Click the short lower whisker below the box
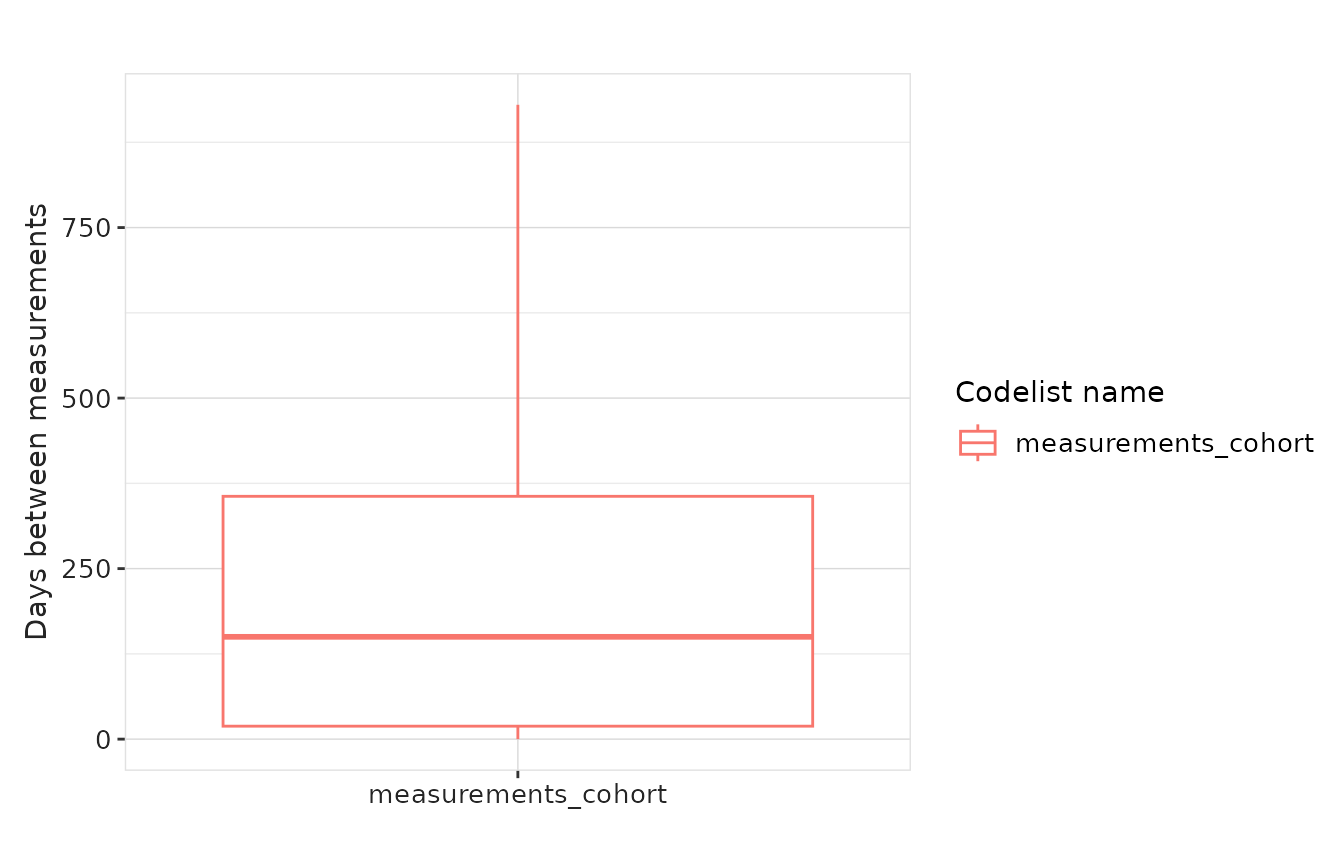The height and width of the screenshot is (865, 1344). [x=518, y=732]
